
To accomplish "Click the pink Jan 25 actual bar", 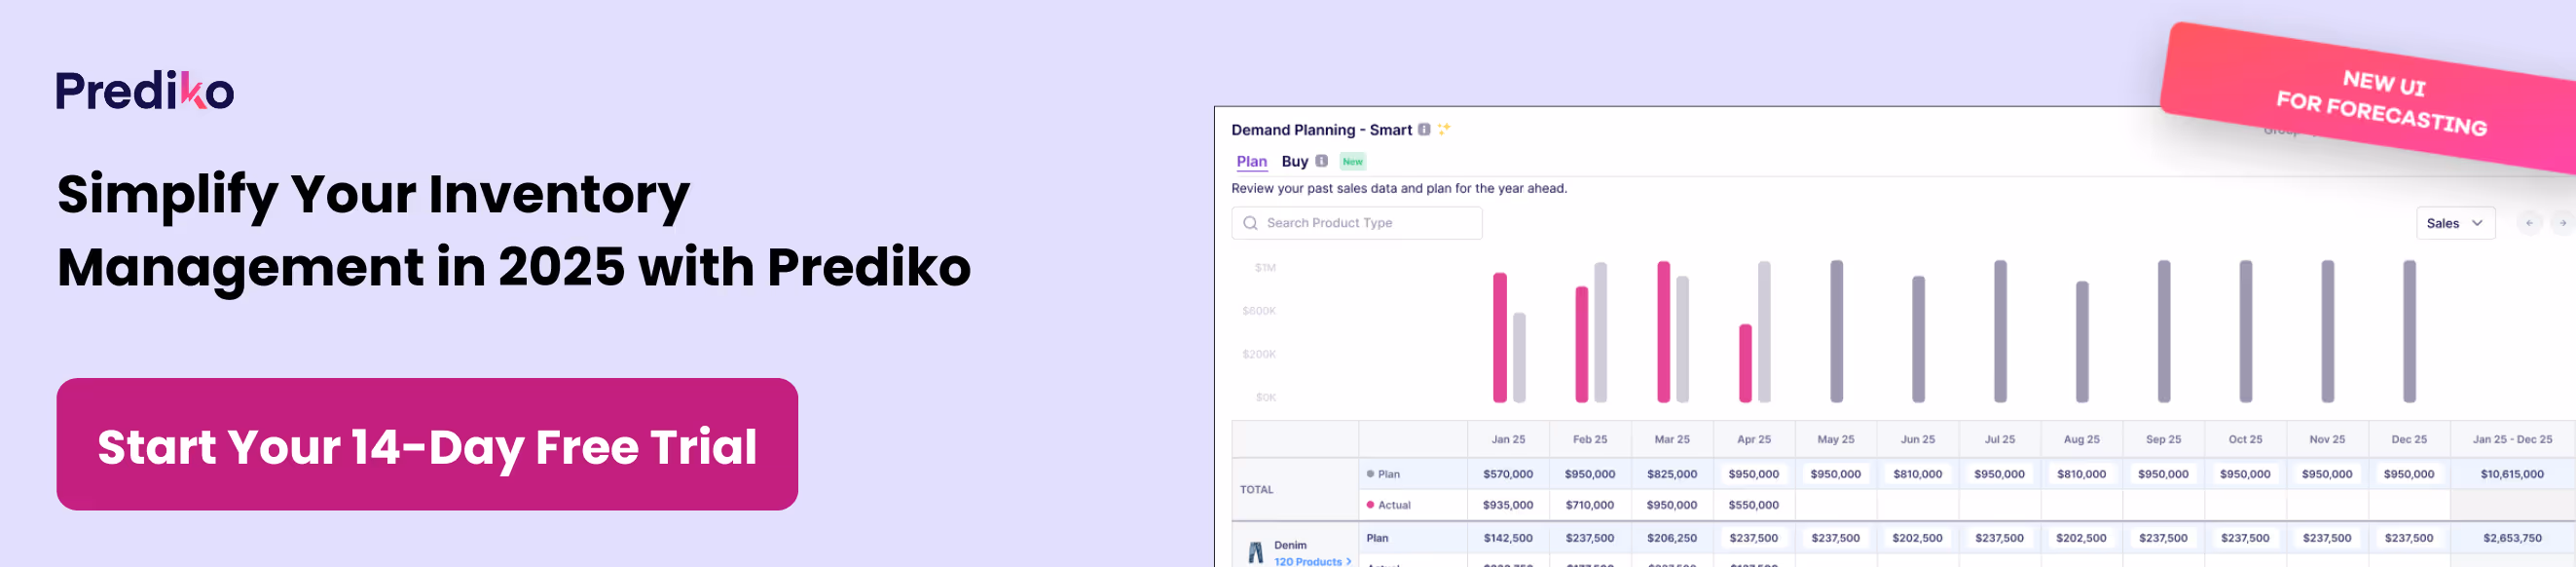I will pos(1499,337).
